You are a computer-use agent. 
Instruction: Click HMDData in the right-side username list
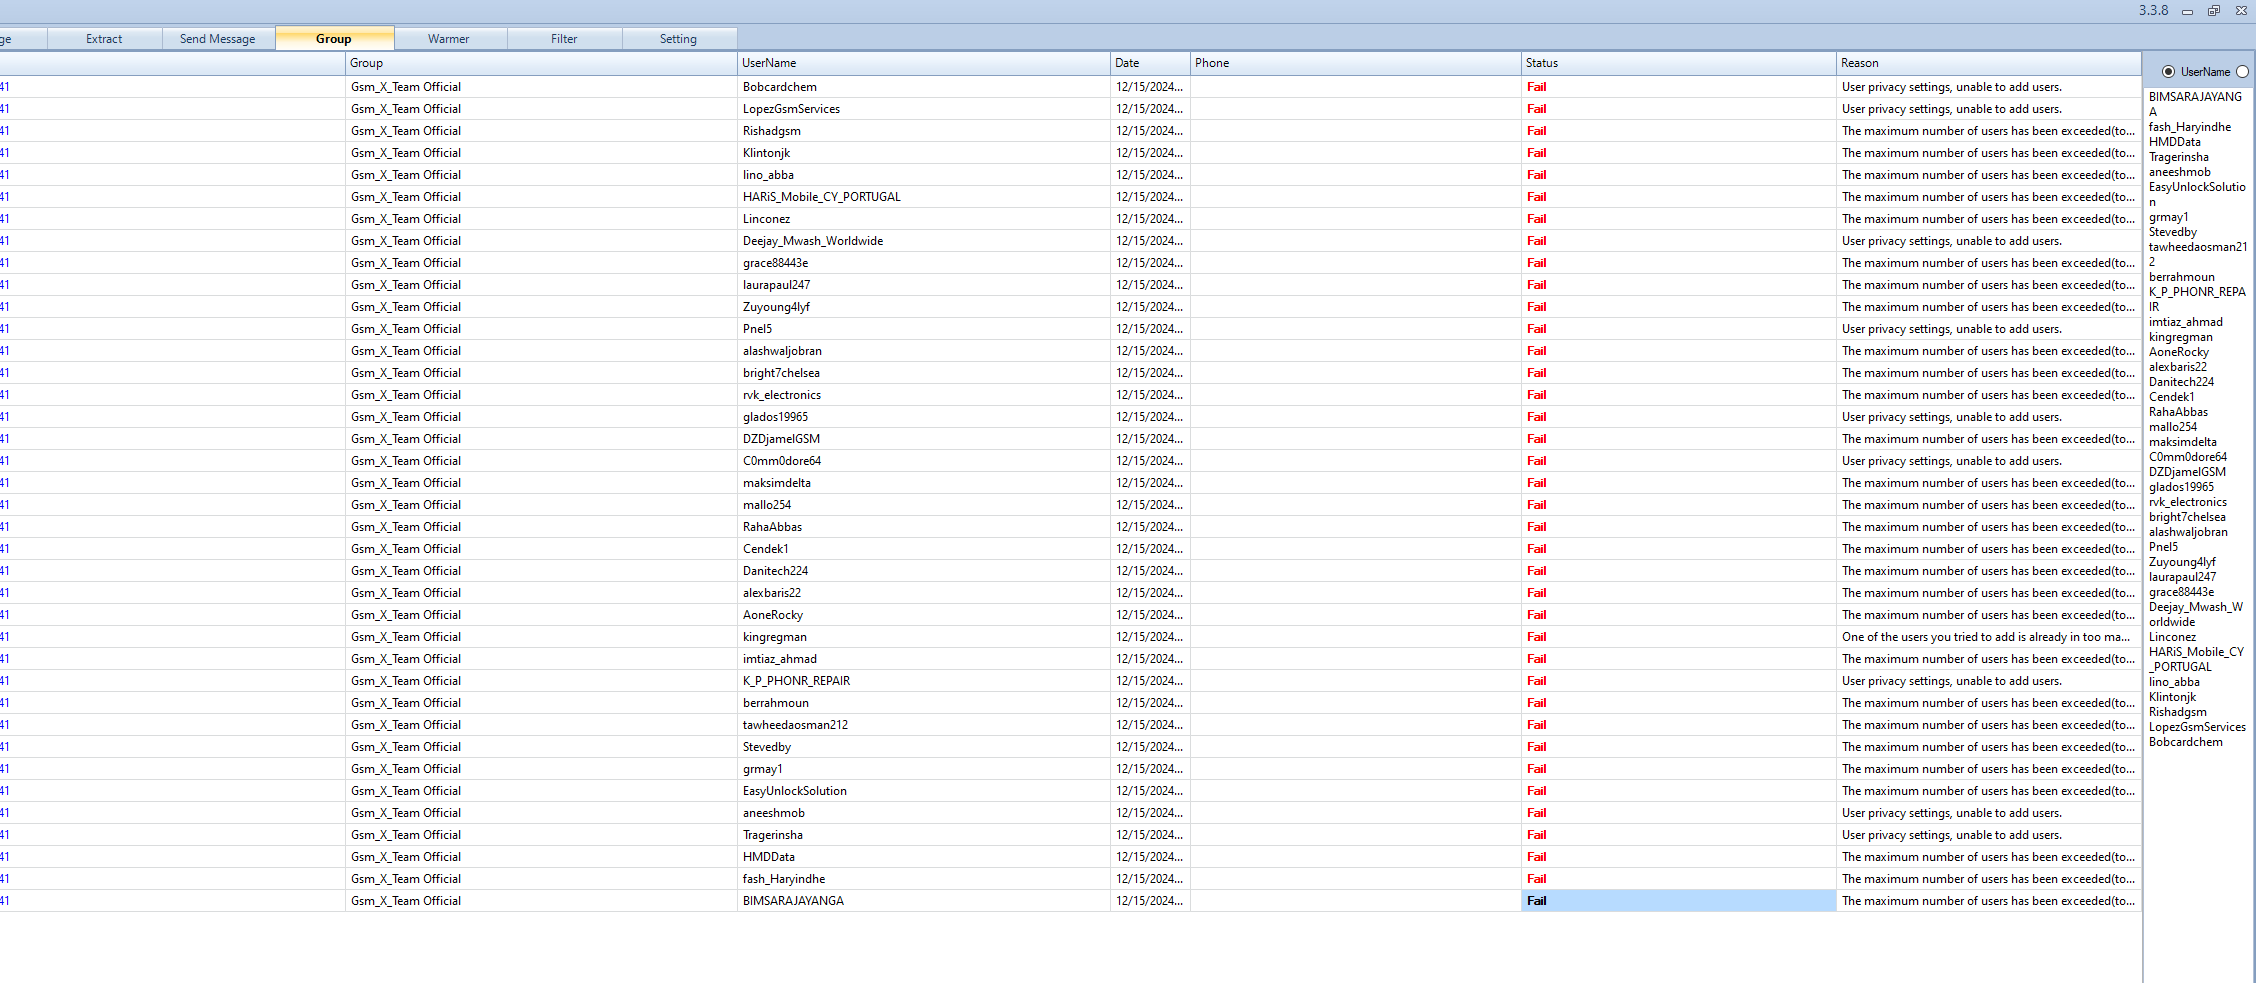pos(2175,142)
